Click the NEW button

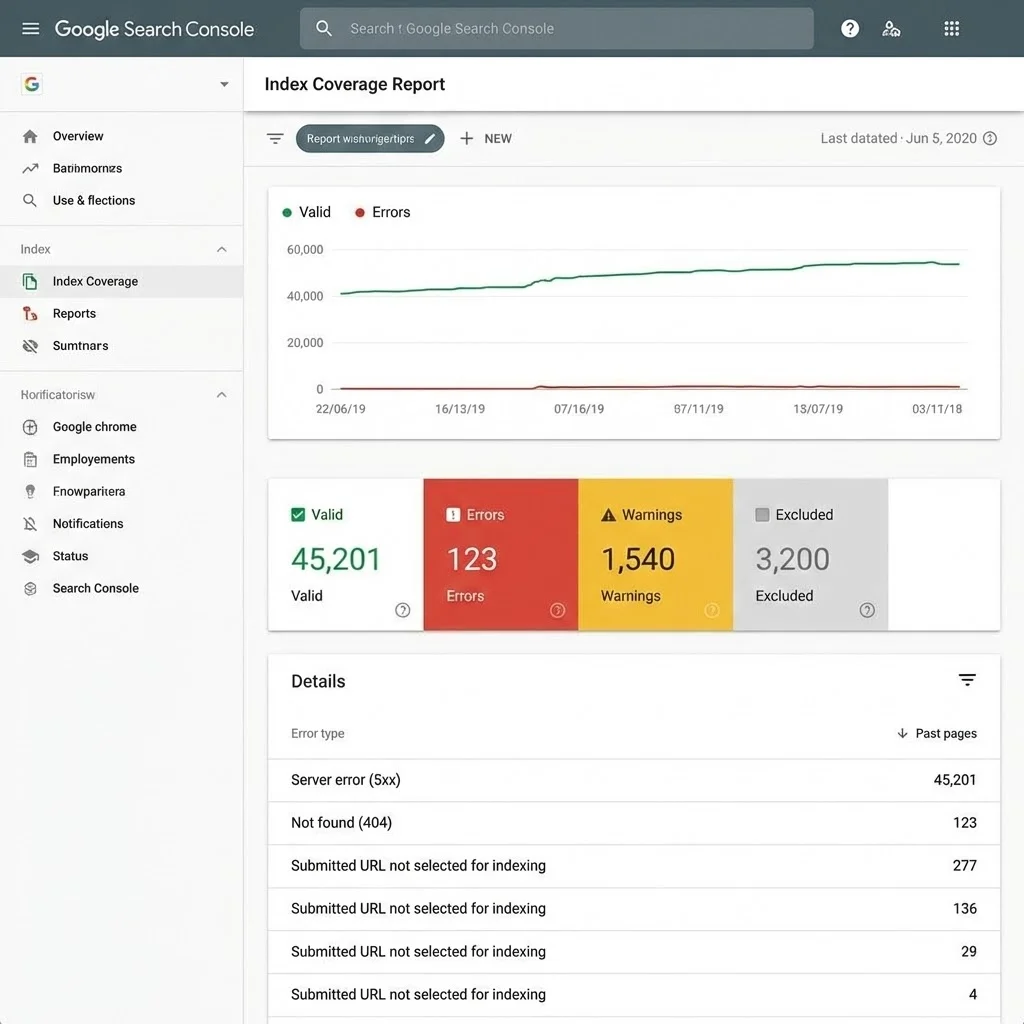pos(487,138)
